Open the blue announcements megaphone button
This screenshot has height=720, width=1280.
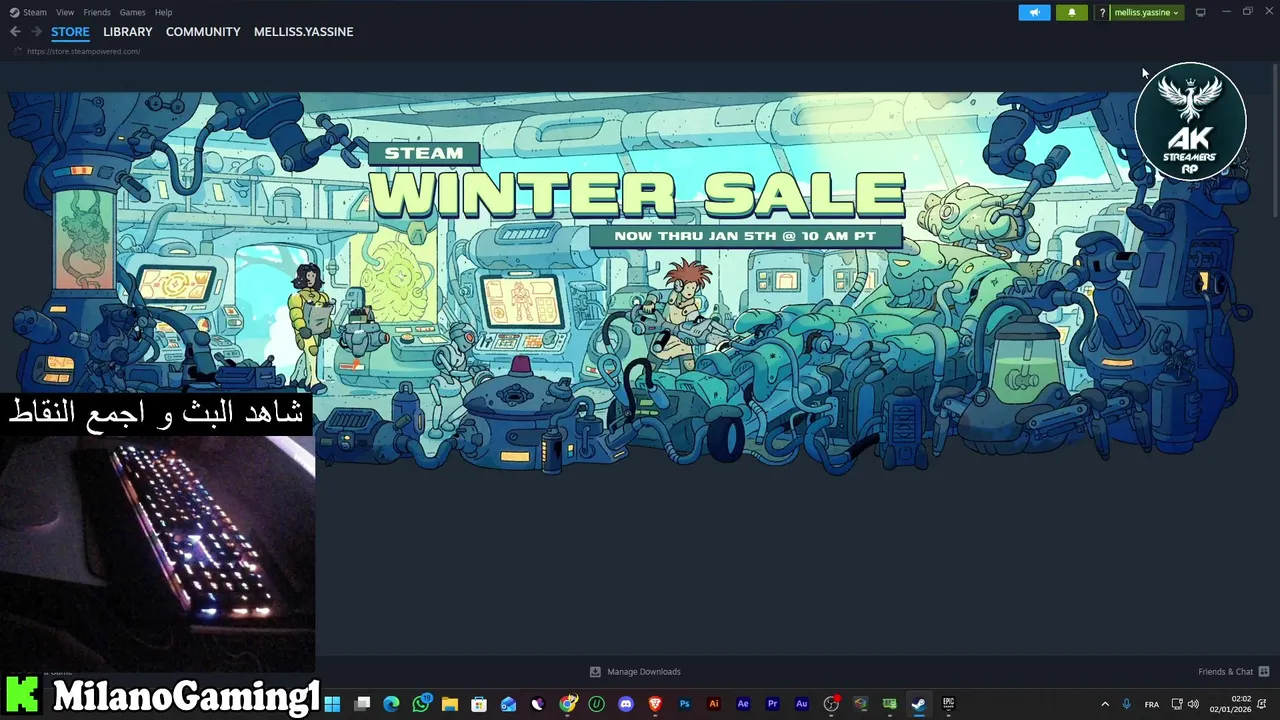(x=1034, y=12)
